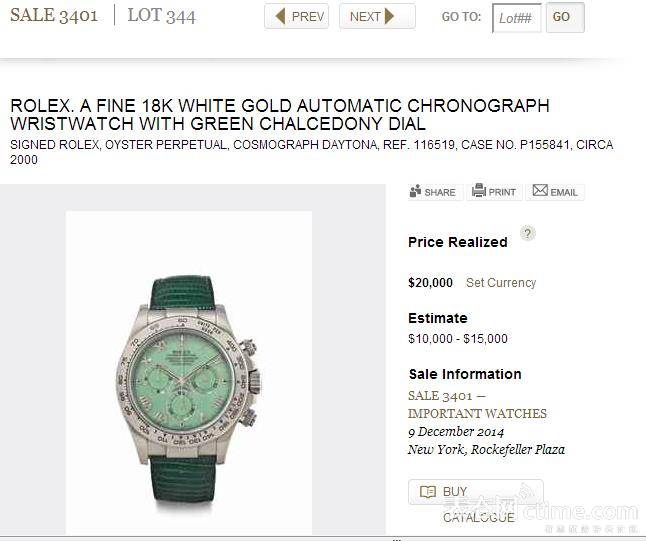Go to the previous lot with PREV
646x541 pixels.
coord(296,16)
